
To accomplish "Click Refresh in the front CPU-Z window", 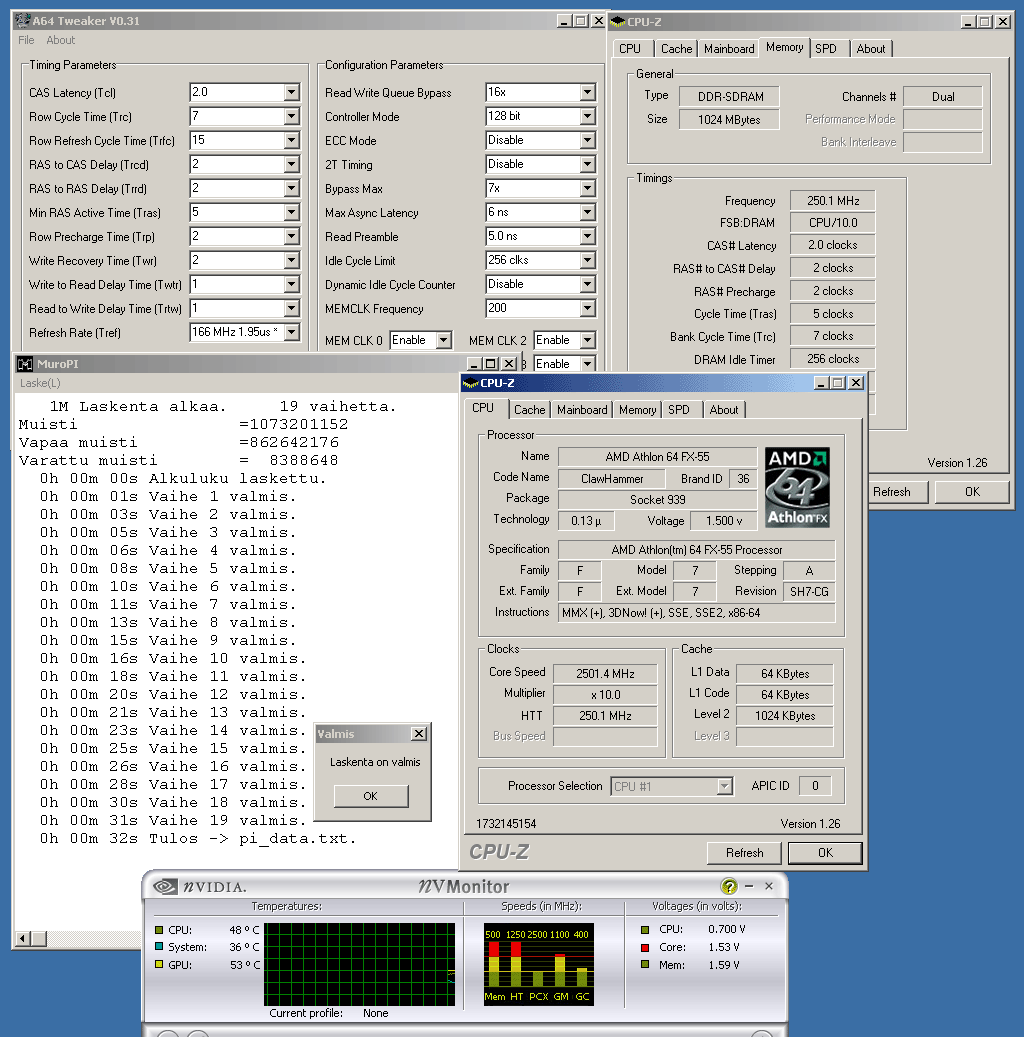I will pos(744,853).
